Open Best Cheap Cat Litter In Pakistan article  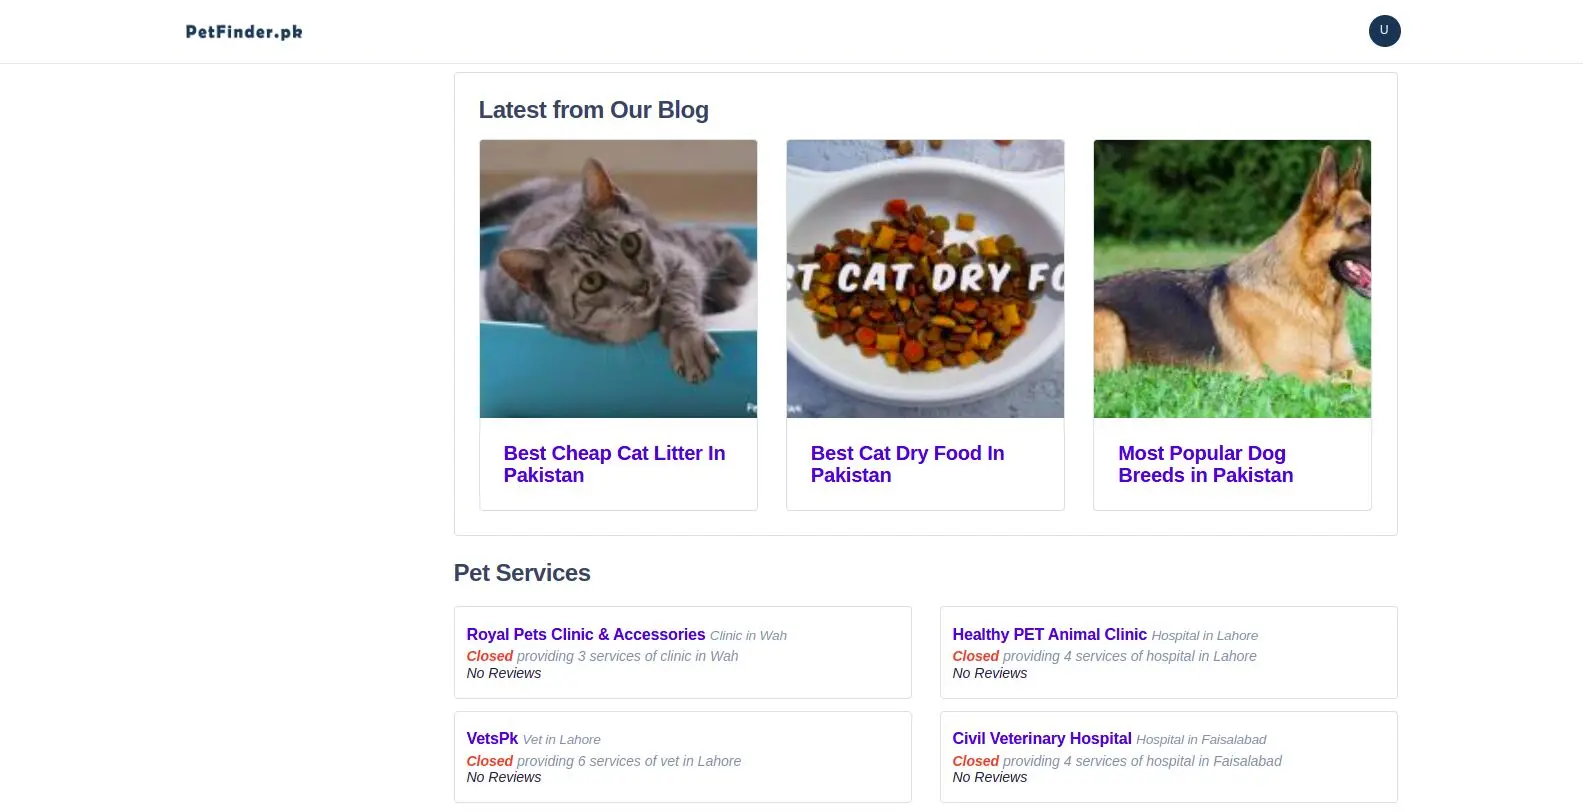[x=614, y=464]
